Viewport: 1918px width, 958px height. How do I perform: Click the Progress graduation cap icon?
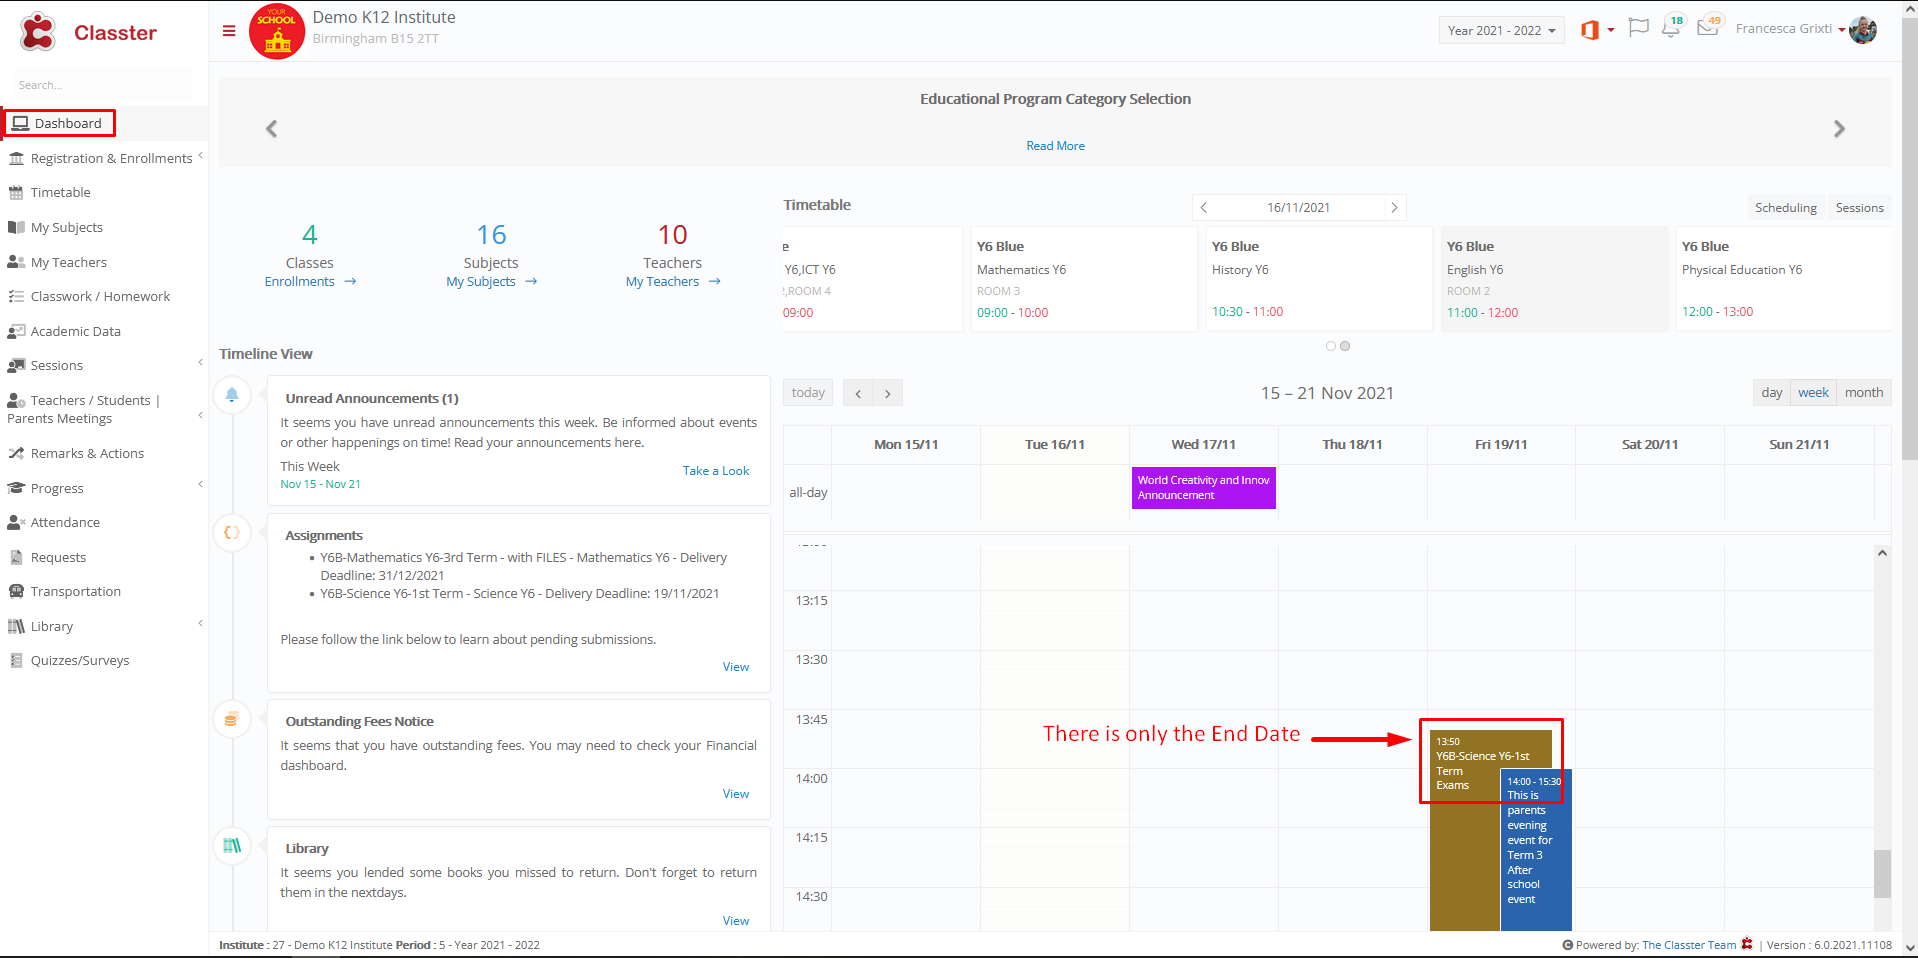click(x=16, y=488)
